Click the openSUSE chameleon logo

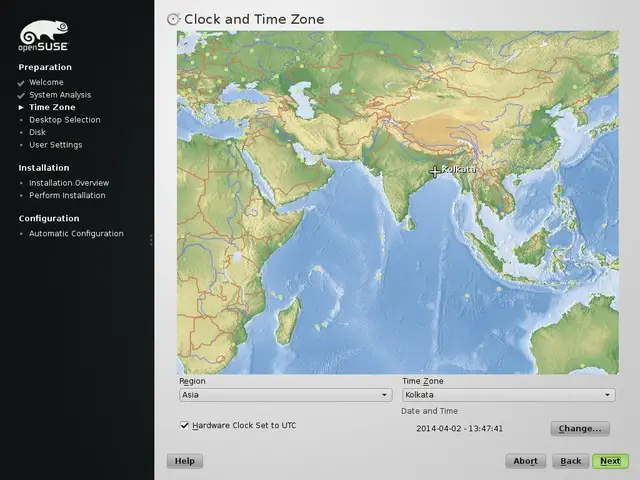[44, 36]
